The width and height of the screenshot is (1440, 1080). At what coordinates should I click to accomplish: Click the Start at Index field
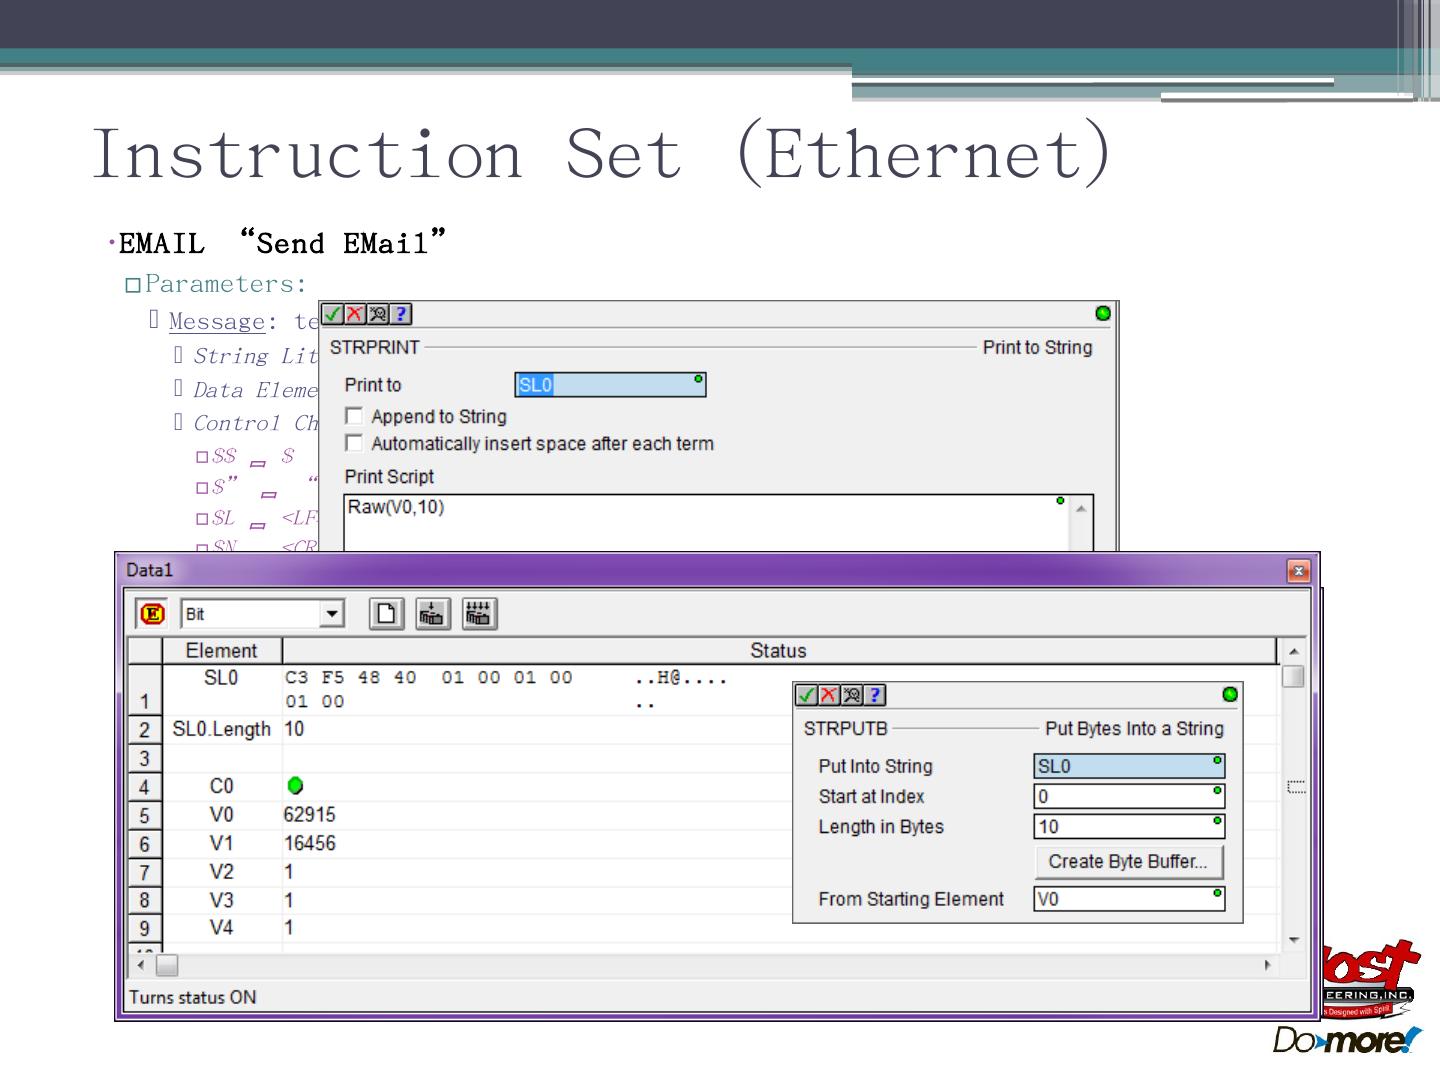pos(1129,797)
